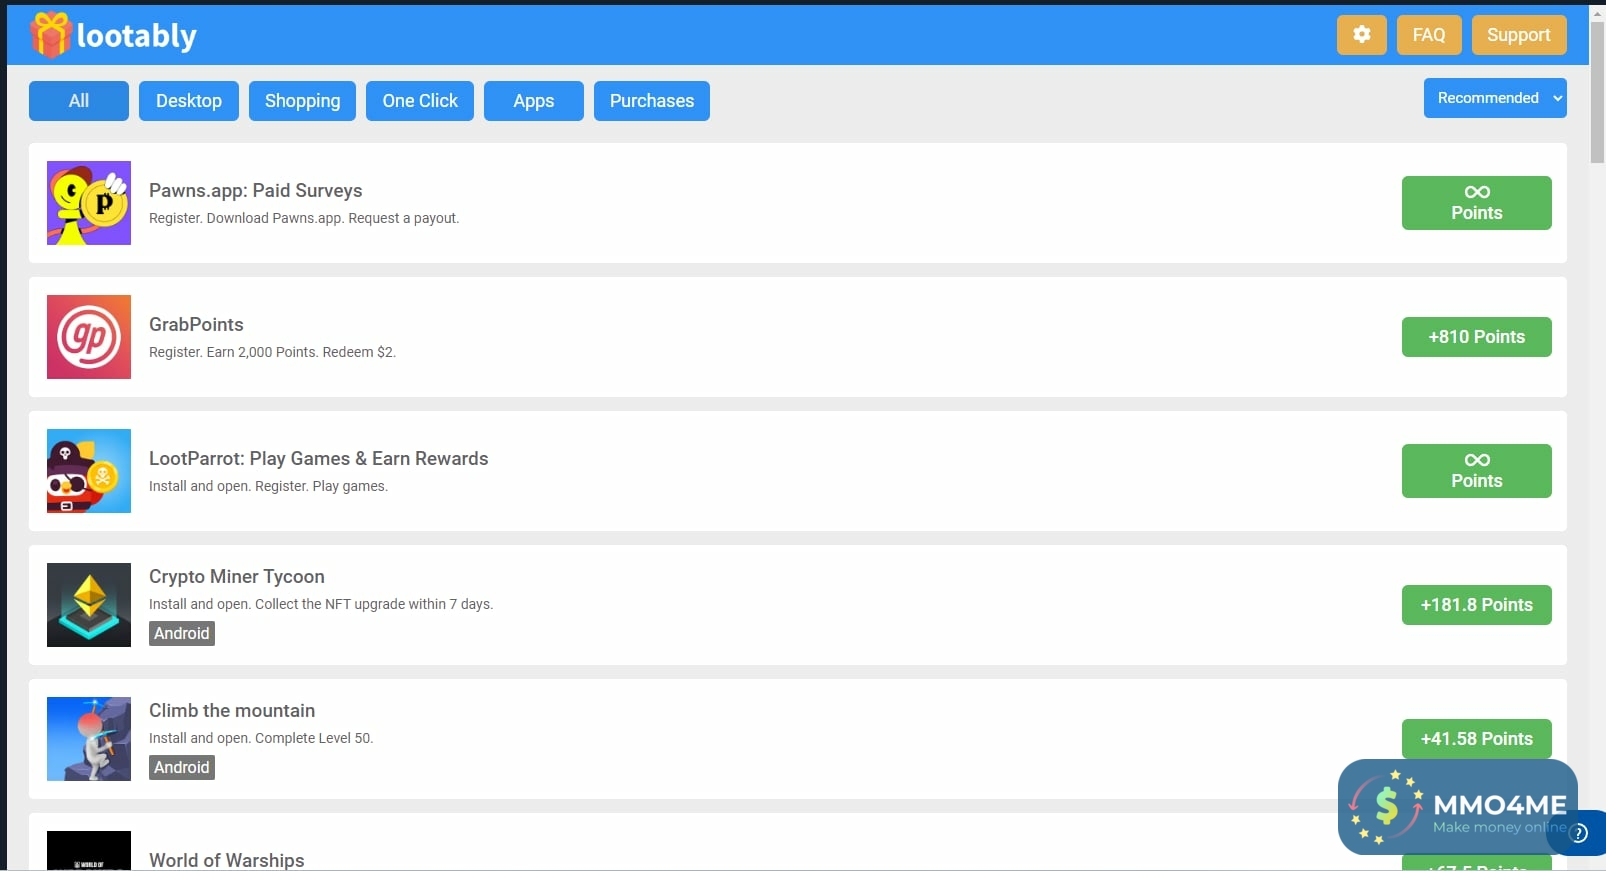Click the lootably gift box logo
The image size is (1606, 871).
[x=50, y=35]
